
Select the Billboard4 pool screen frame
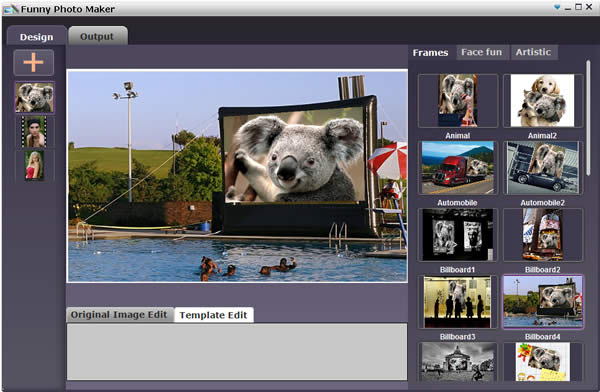point(543,302)
